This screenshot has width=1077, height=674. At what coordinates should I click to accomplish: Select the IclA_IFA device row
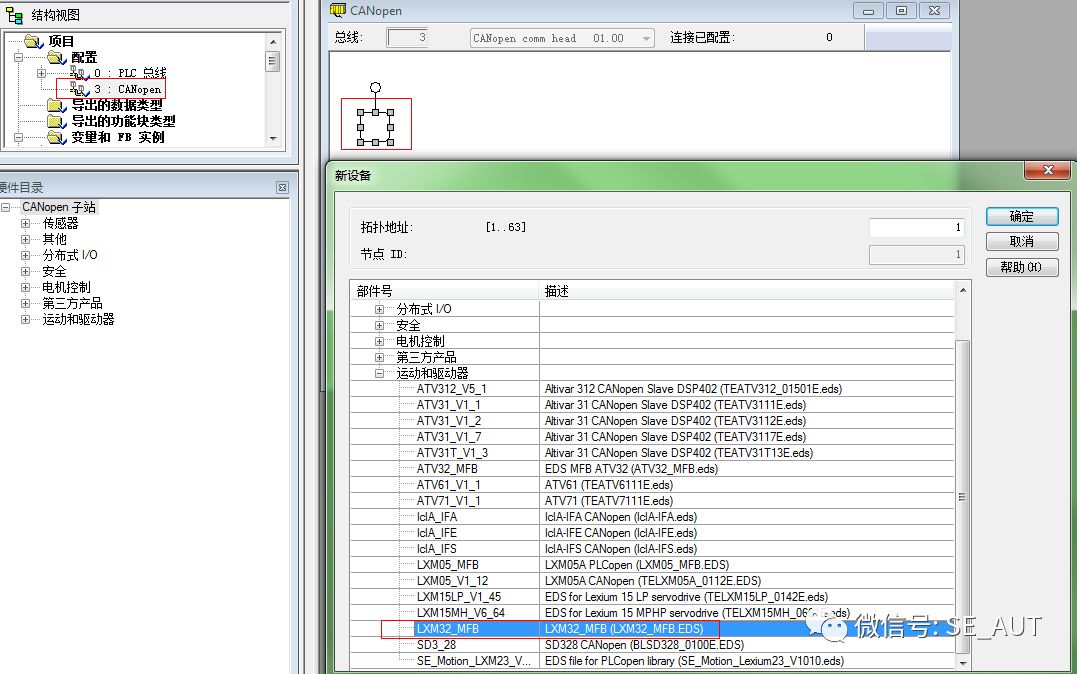click(652, 517)
